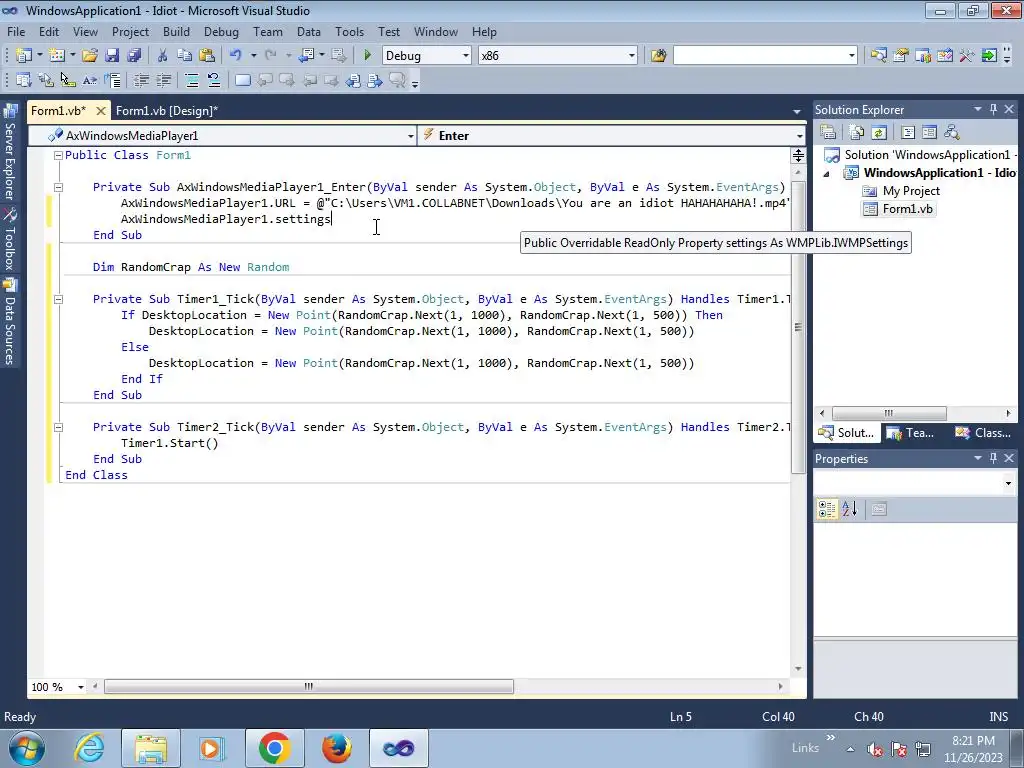Open the Data Sources side tab
Viewport: 1024px width, 768px height.
pyautogui.click(x=10, y=322)
